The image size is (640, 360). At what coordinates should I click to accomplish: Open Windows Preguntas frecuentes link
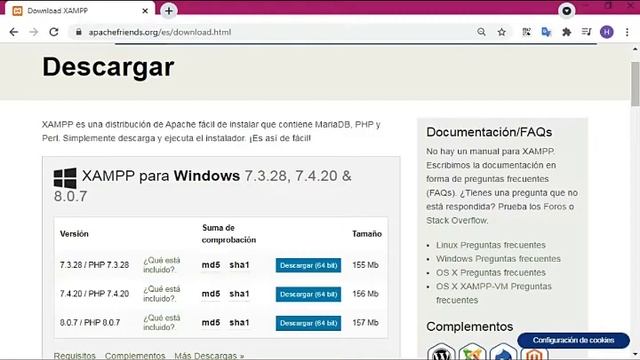coord(498,259)
